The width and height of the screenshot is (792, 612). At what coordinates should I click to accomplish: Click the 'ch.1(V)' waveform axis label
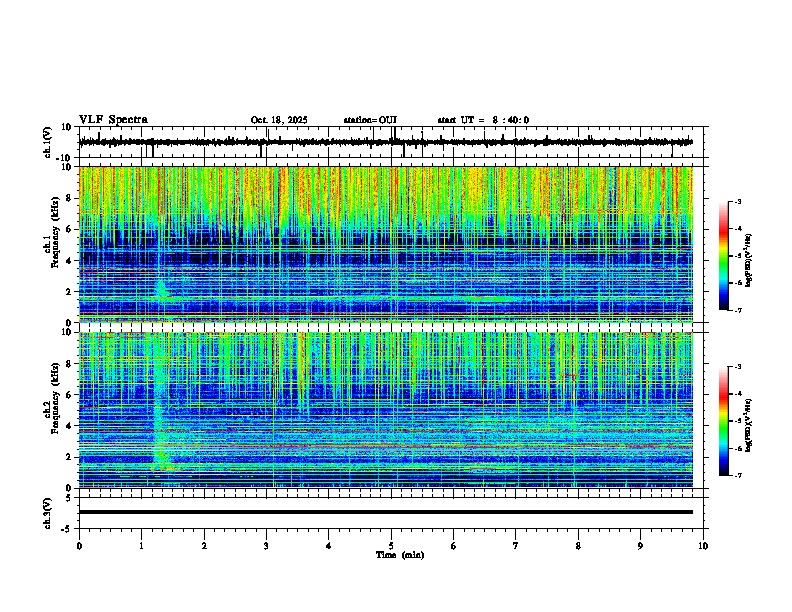(x=48, y=142)
